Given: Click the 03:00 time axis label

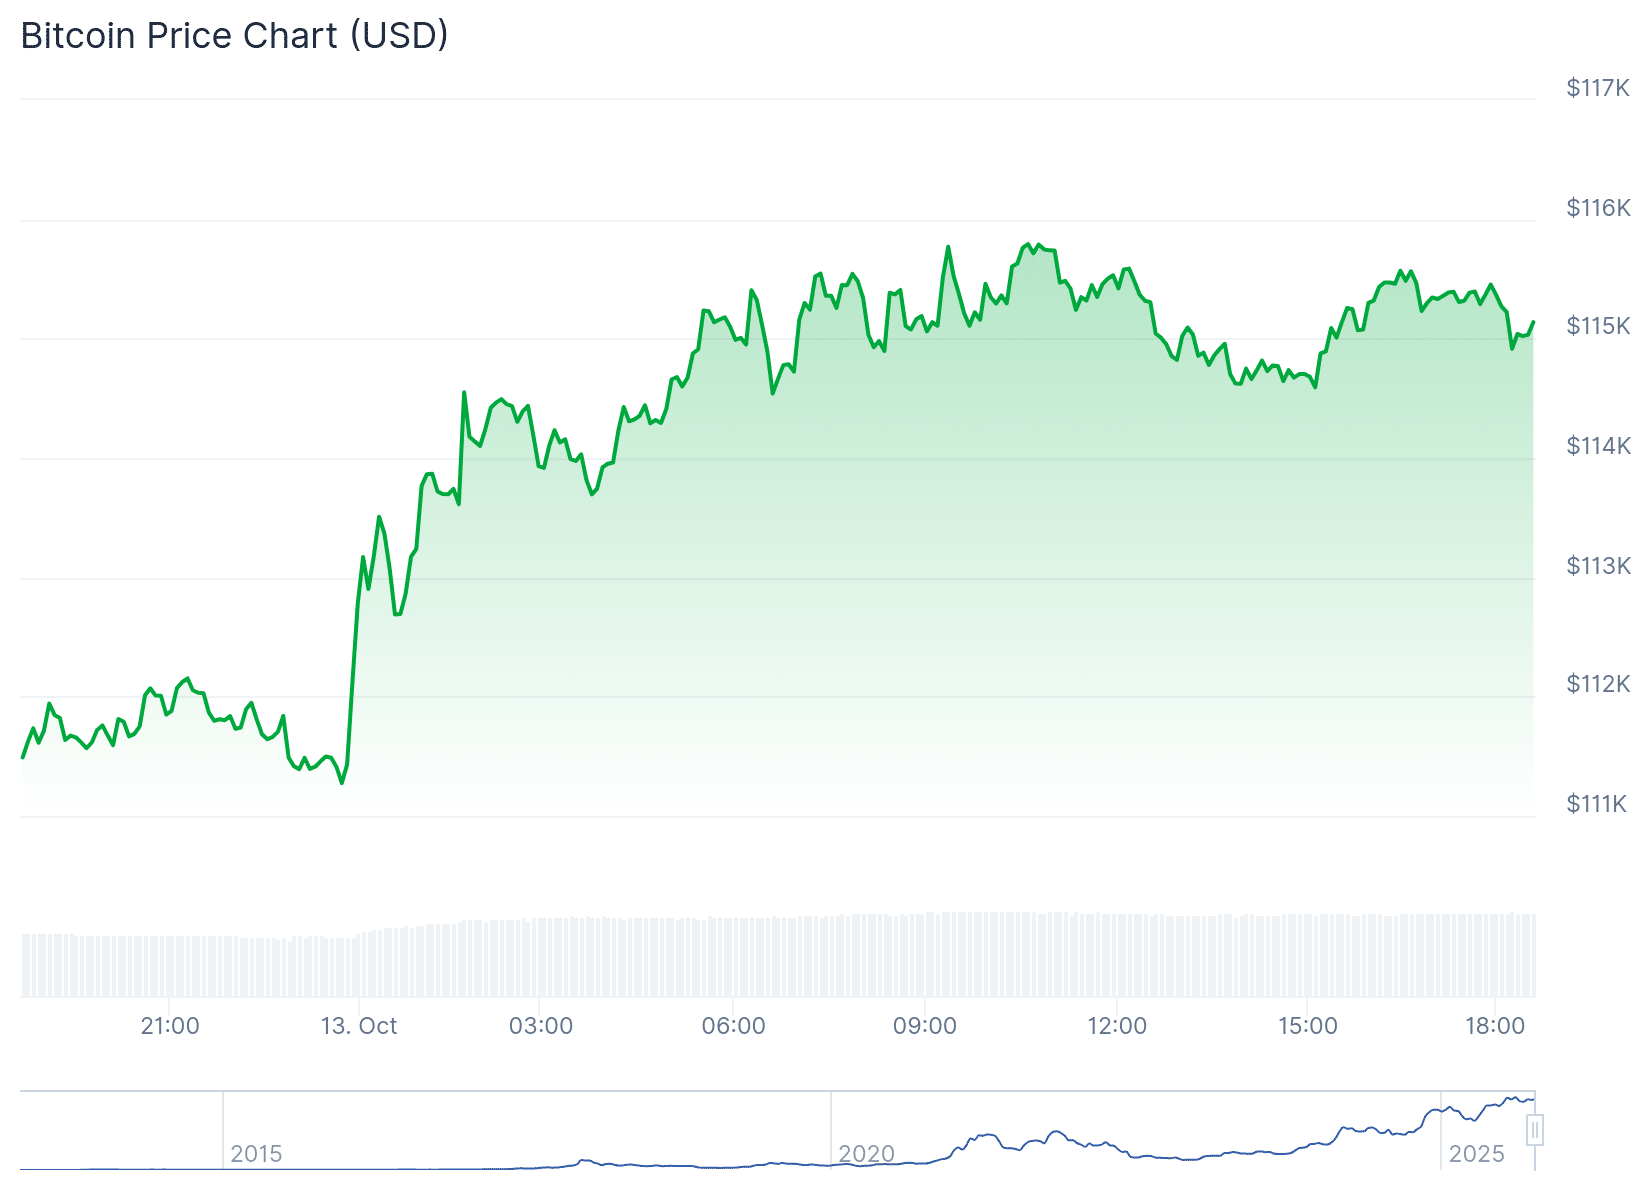Looking at the screenshot, I should [541, 1026].
